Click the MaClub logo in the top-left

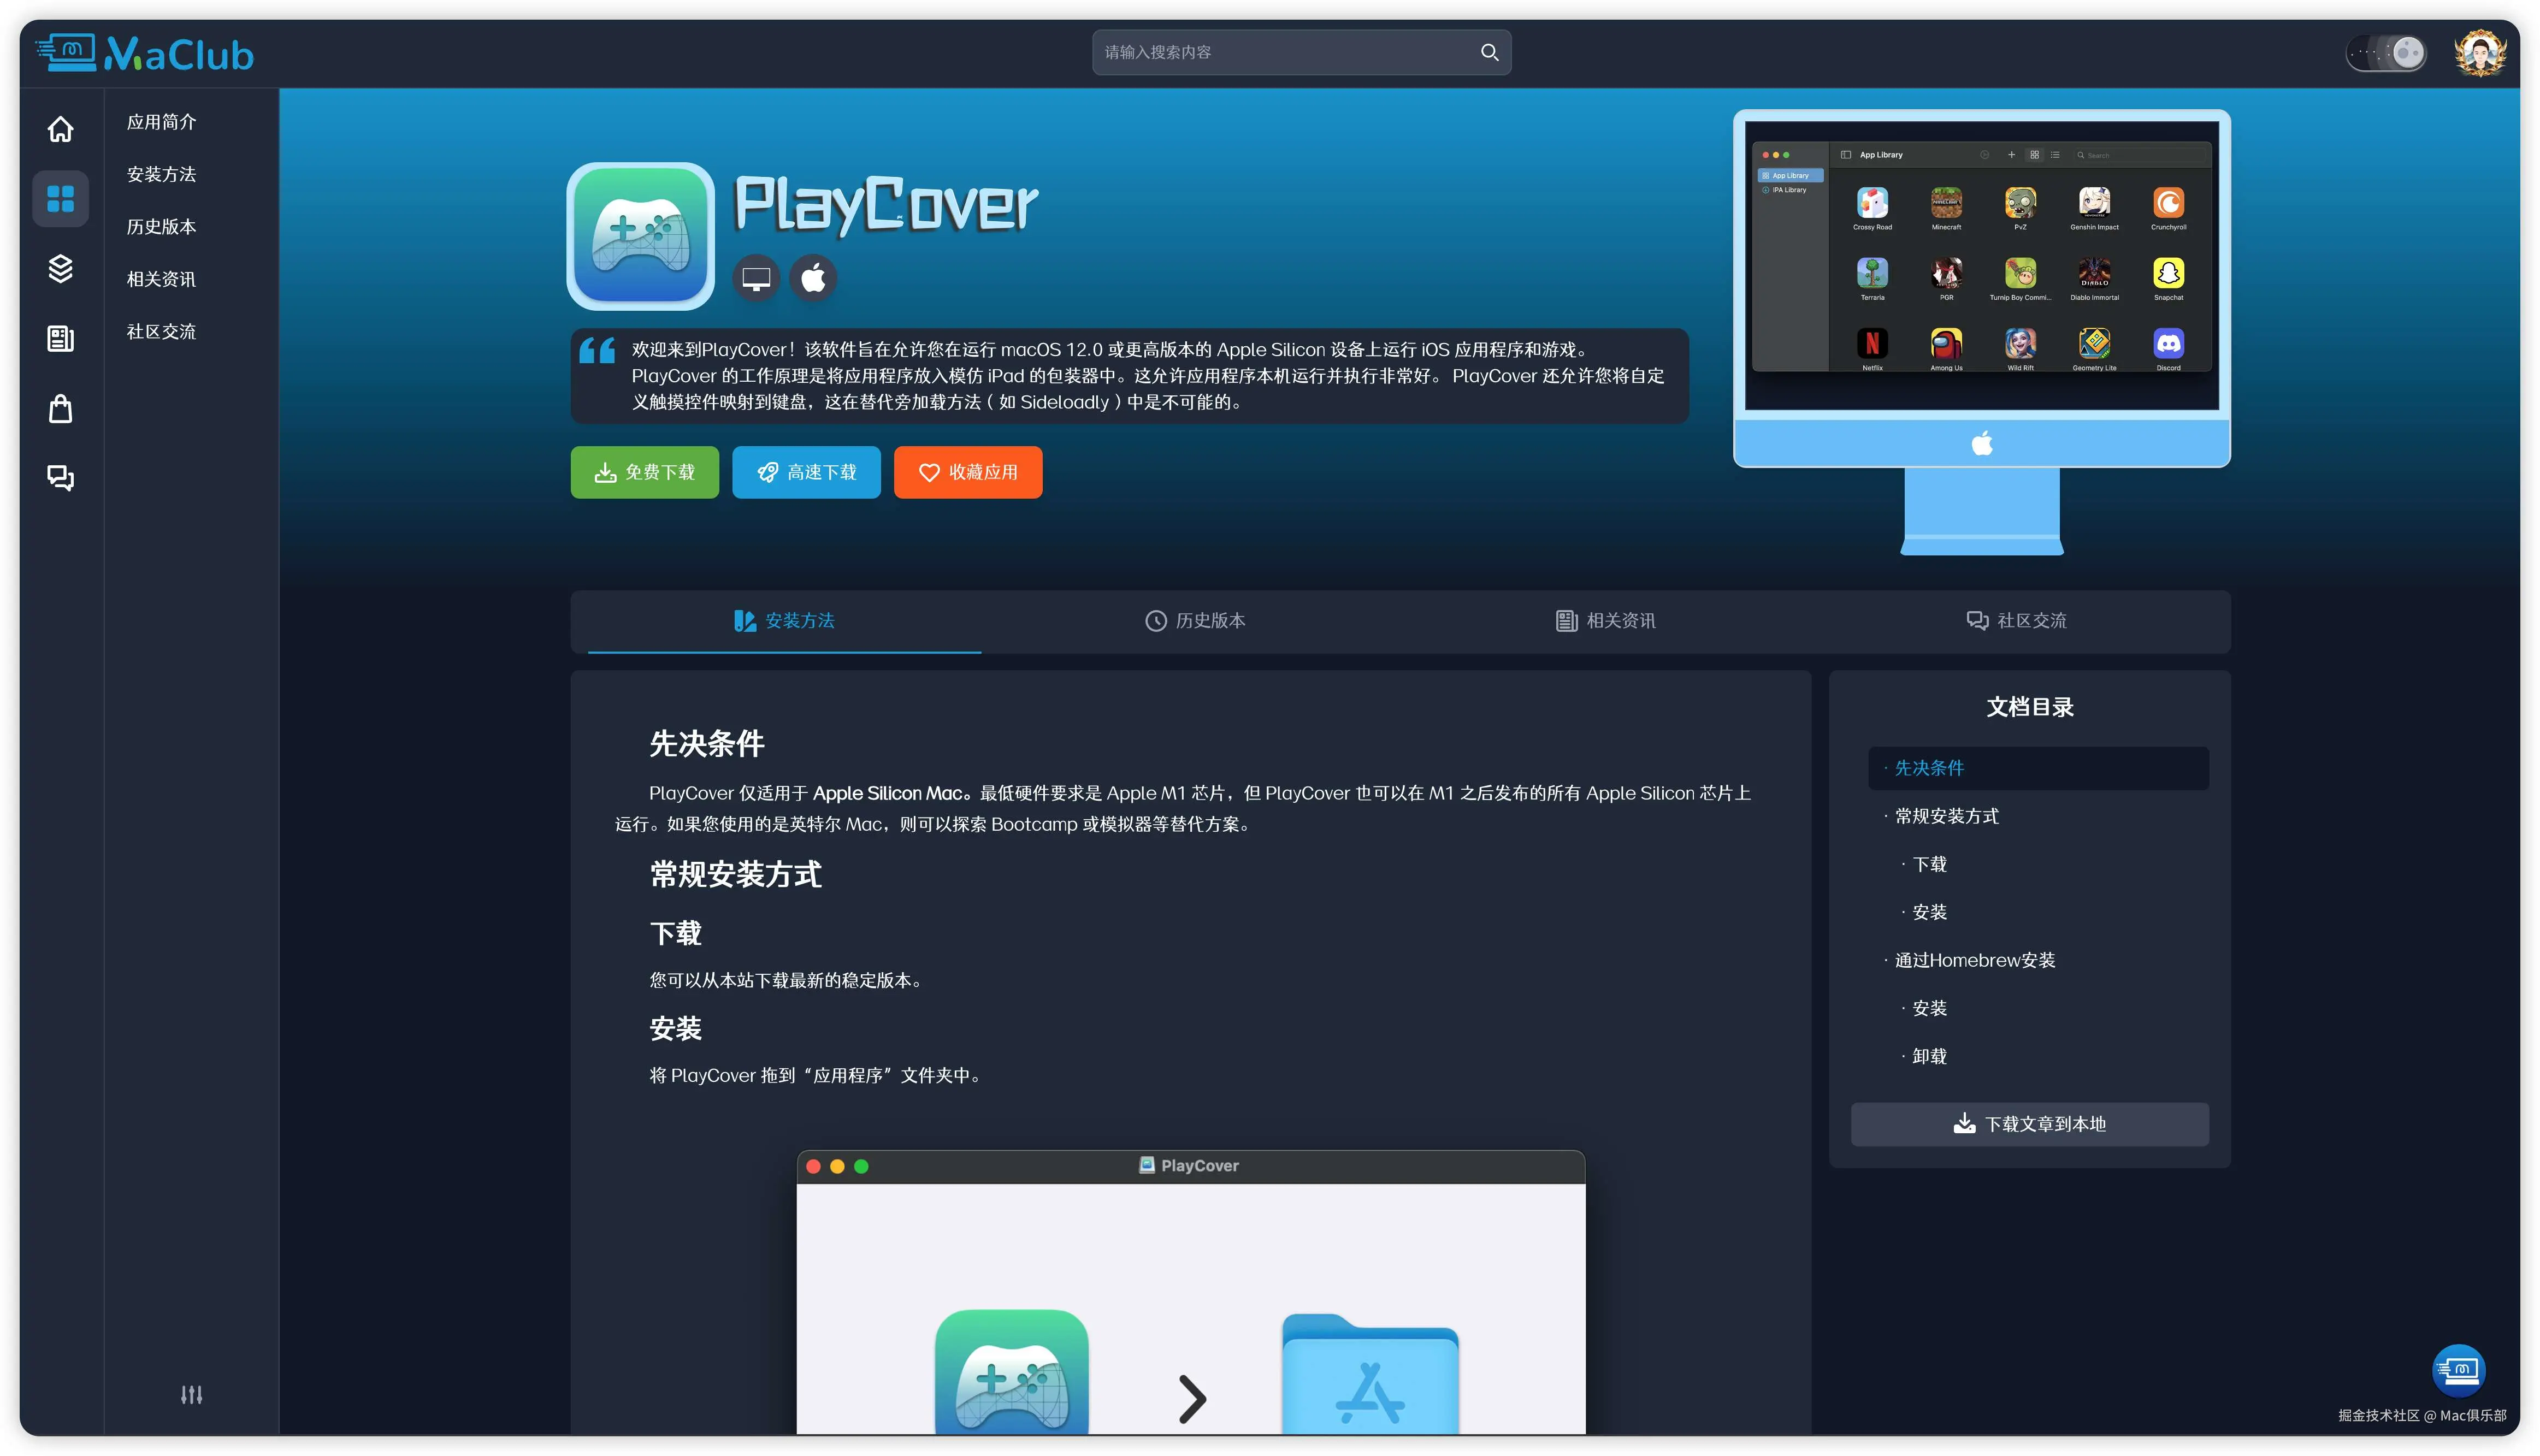click(146, 53)
